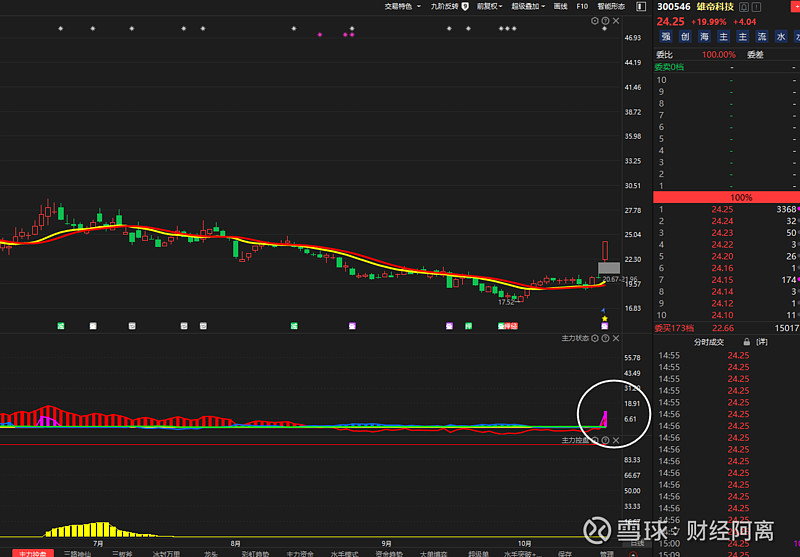Open the 超级叠加 dropdown
This screenshot has height=557, width=800.
tap(528, 6)
